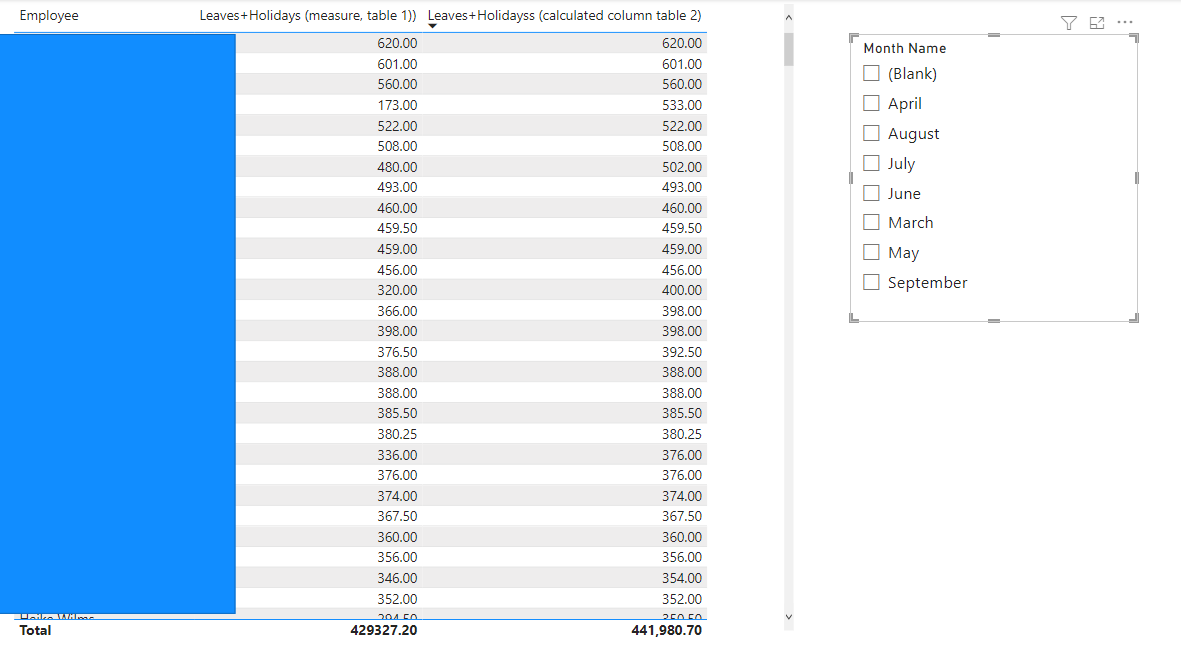Click the Month Name slicer title
Screen dimensions: 1181x656
point(905,48)
